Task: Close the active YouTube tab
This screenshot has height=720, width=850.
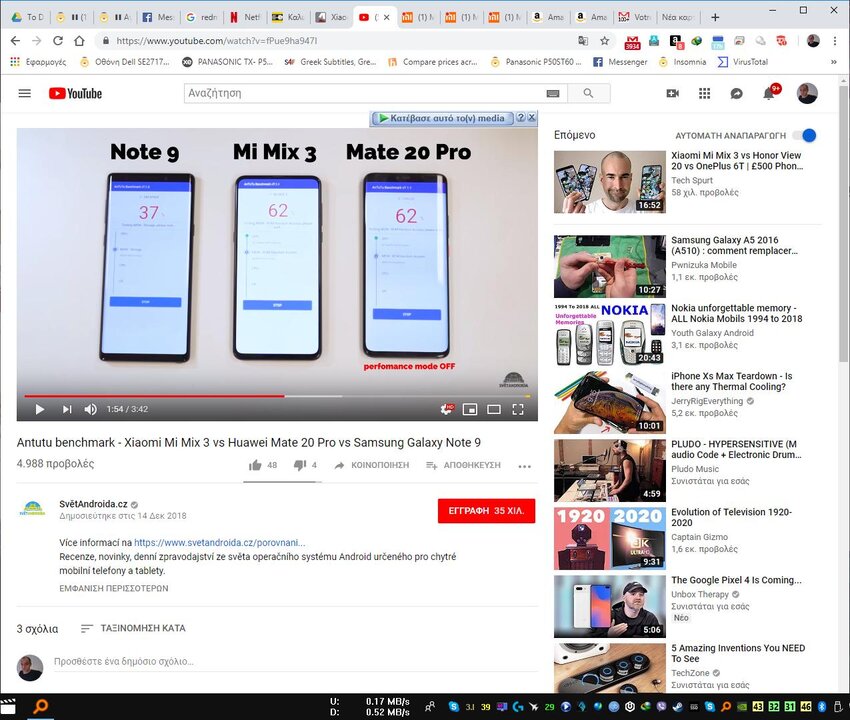Action: click(x=387, y=17)
